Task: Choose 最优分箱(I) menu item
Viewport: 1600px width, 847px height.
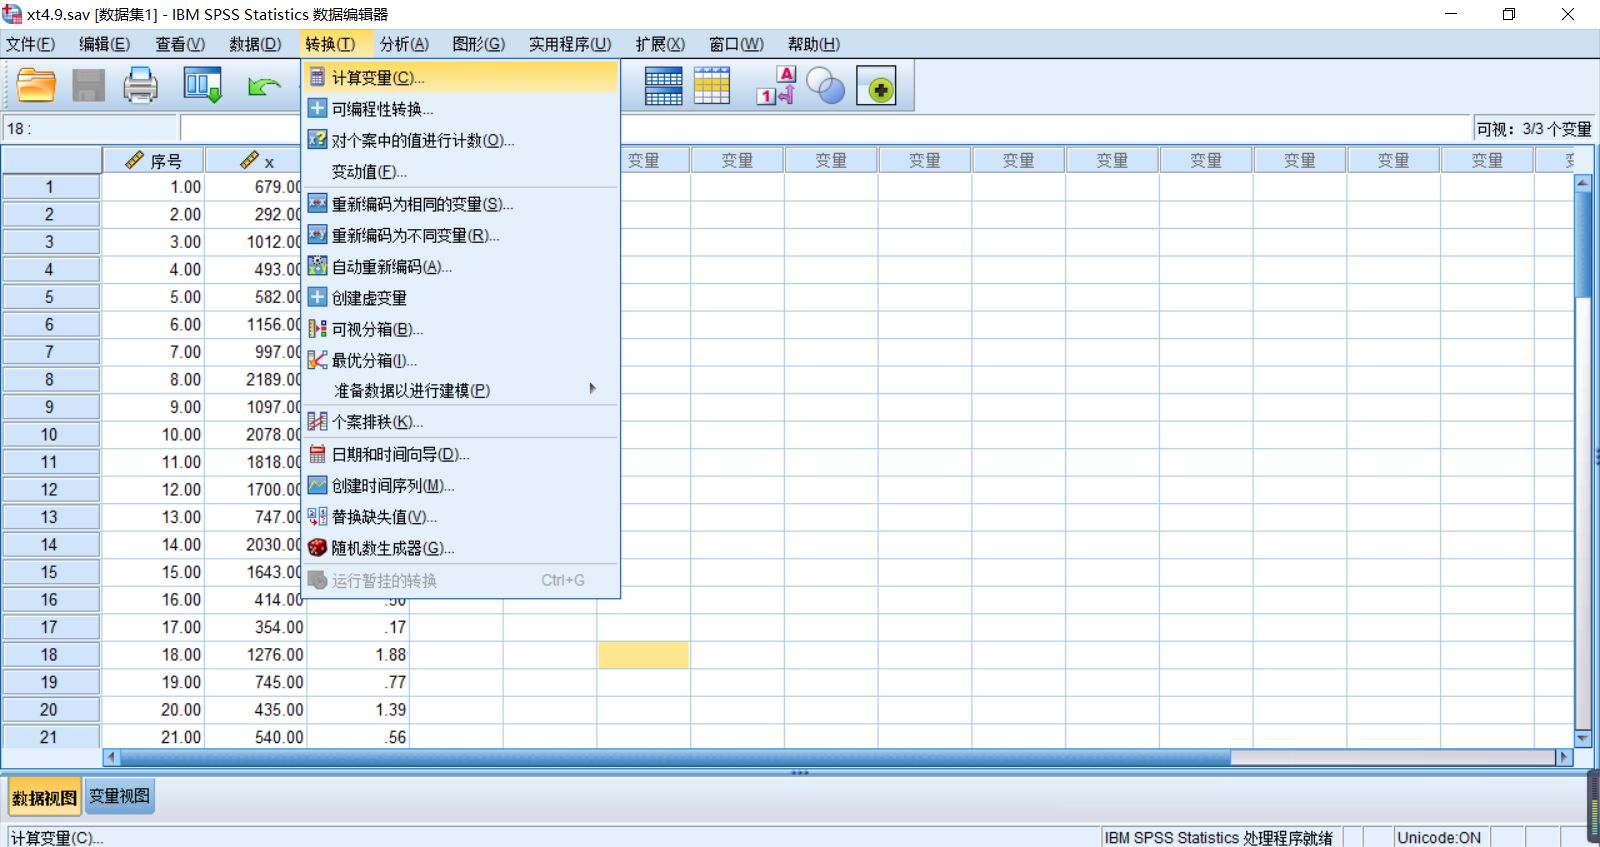Action: click(x=460, y=360)
